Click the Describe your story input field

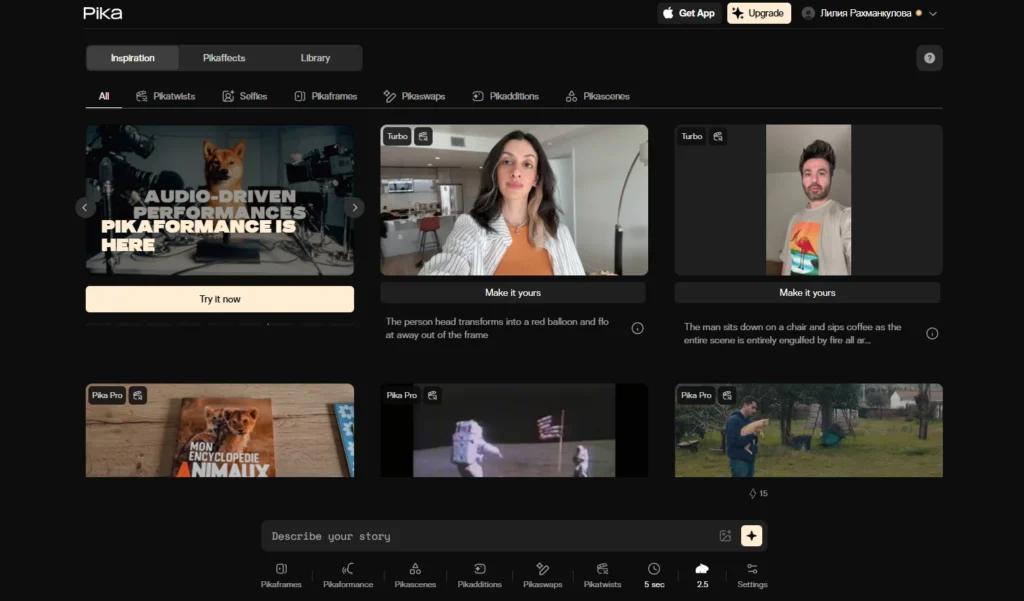490,536
